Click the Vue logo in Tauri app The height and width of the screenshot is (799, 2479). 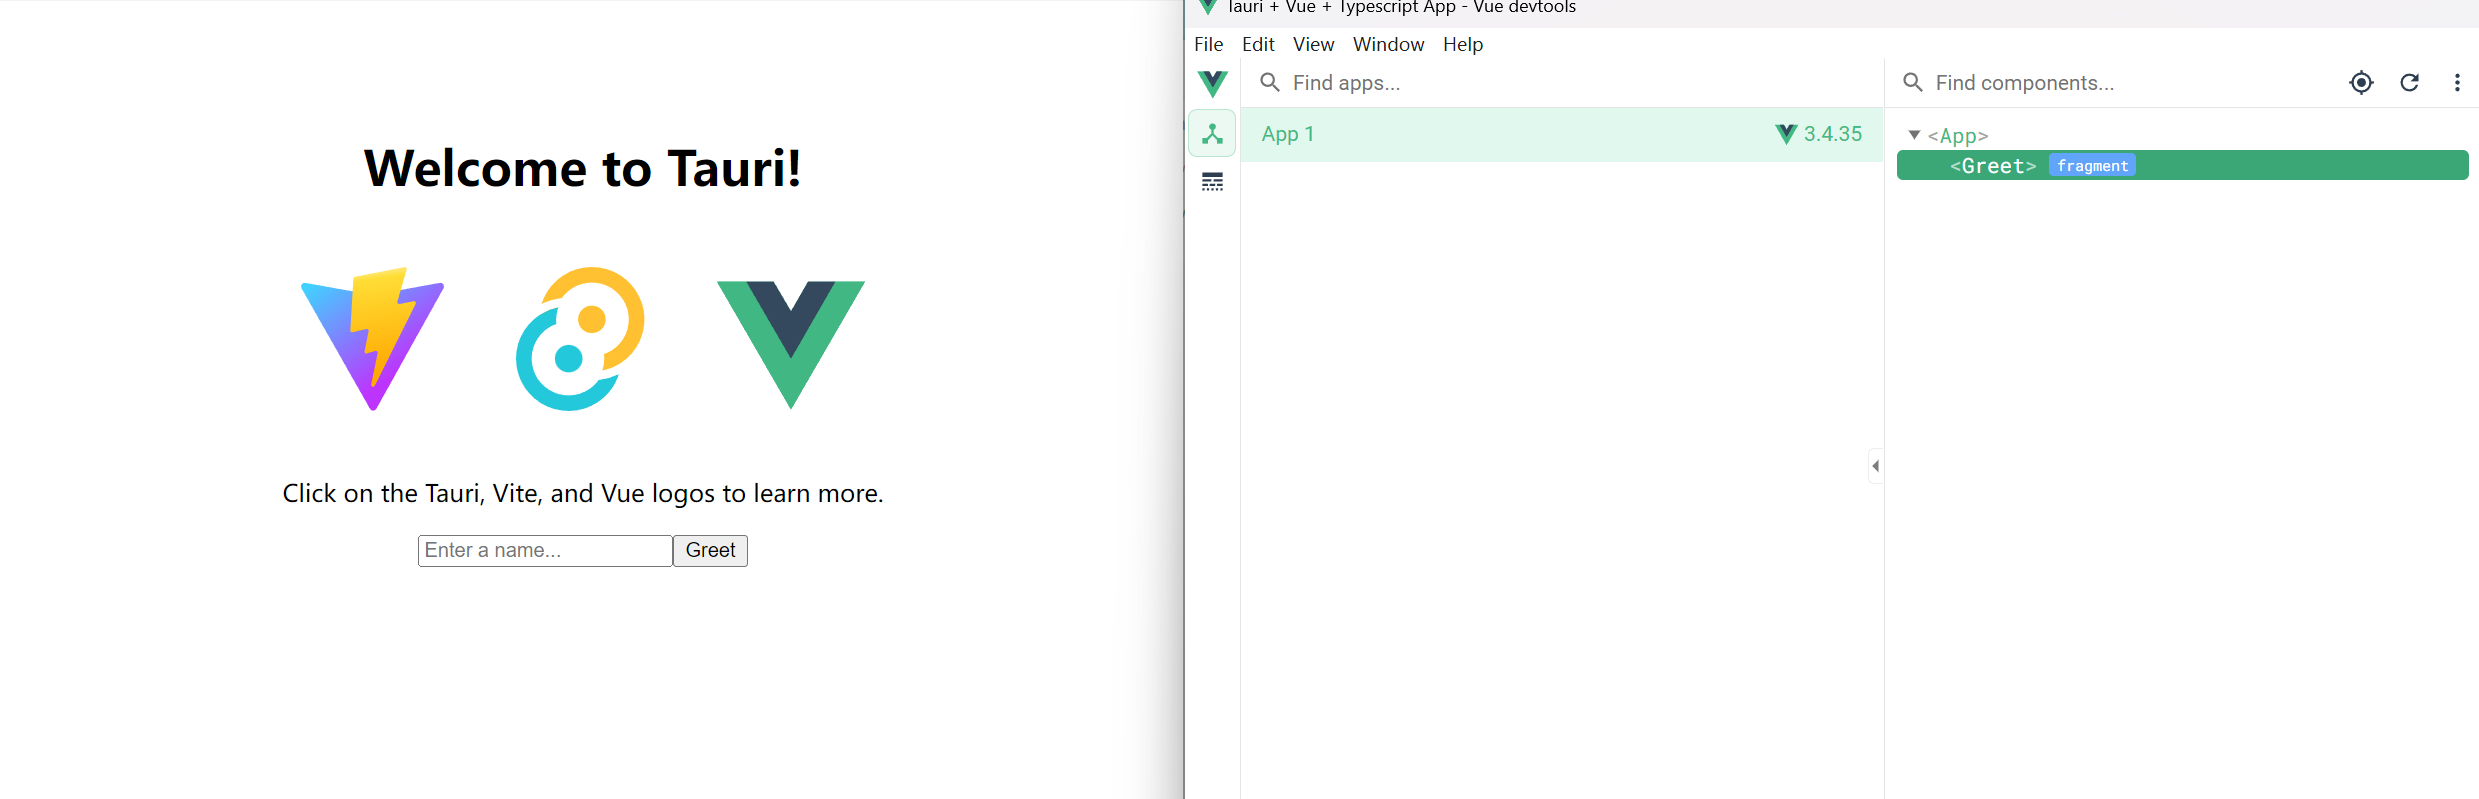click(791, 344)
